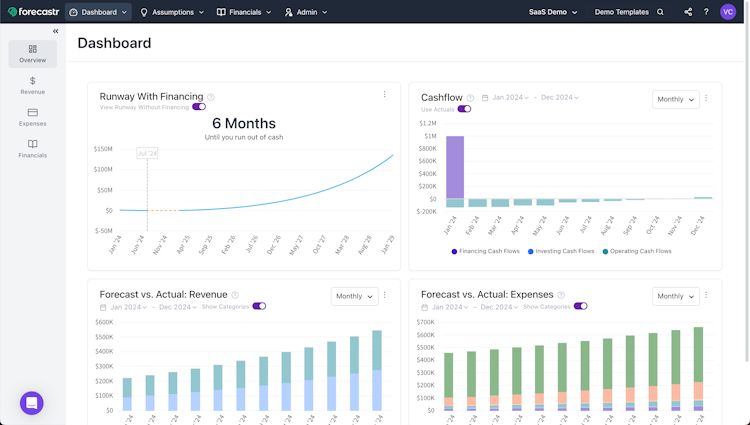Image resolution: width=750 pixels, height=425 pixels.
Task: Open the Admin nav menu
Action: pyautogui.click(x=306, y=12)
